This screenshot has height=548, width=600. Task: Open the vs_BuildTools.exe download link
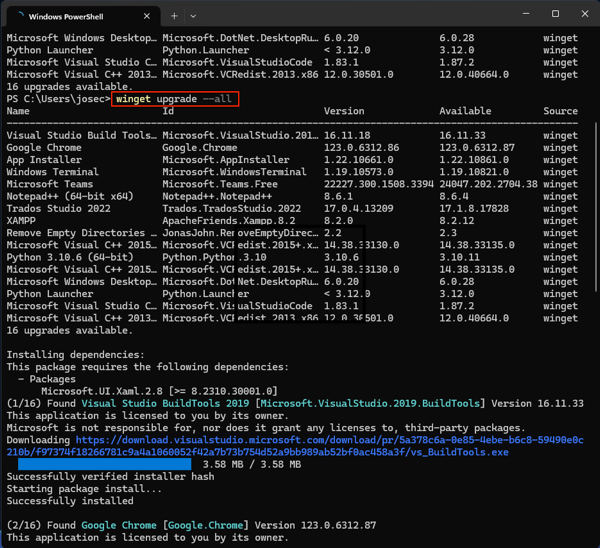point(295,446)
